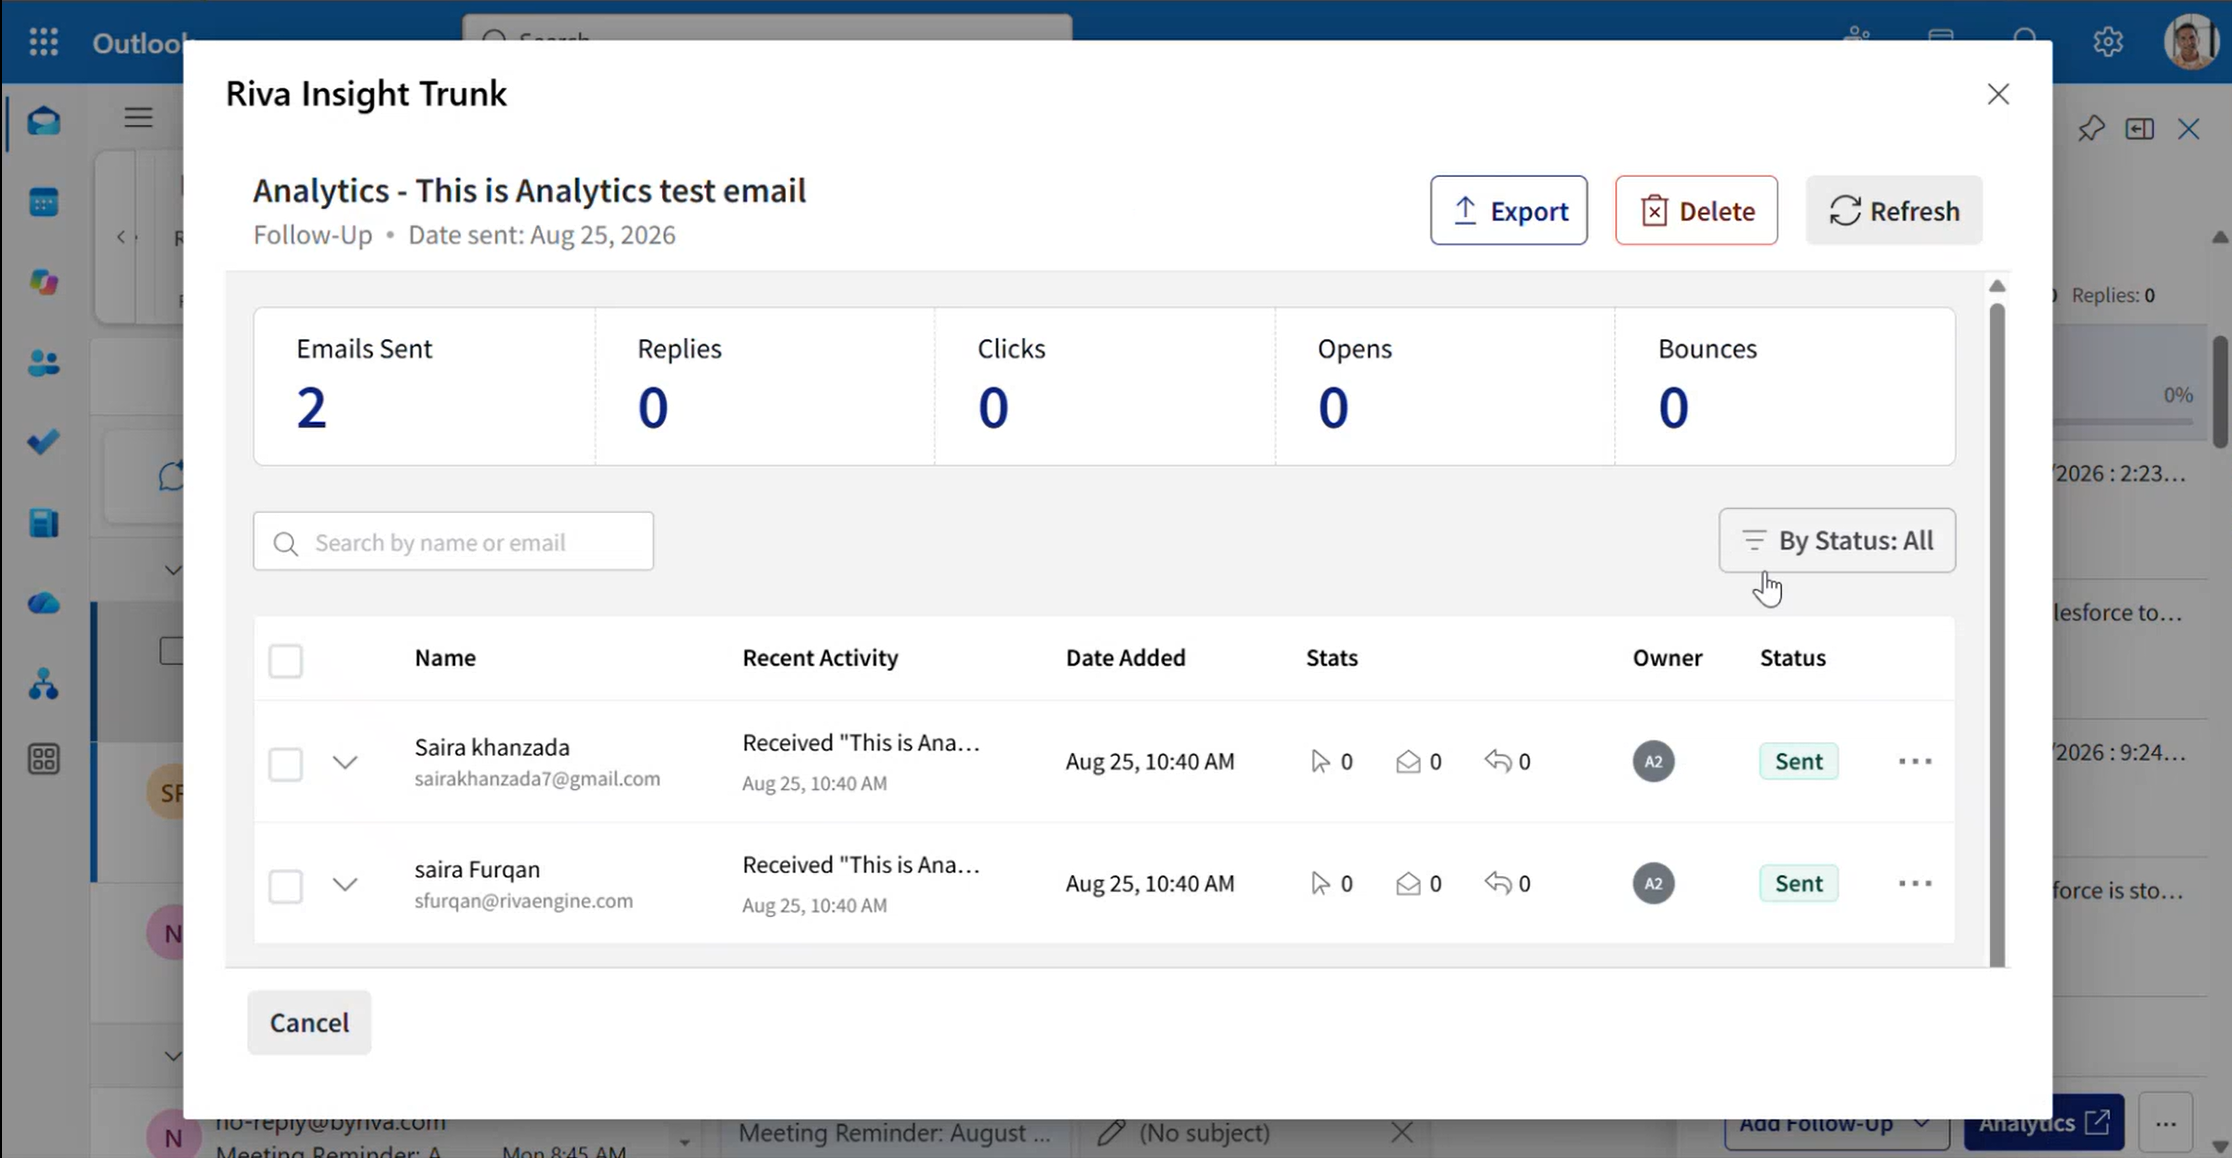Sort by the Recent Activity column header
Image resolution: width=2232 pixels, height=1158 pixels.
pos(820,657)
